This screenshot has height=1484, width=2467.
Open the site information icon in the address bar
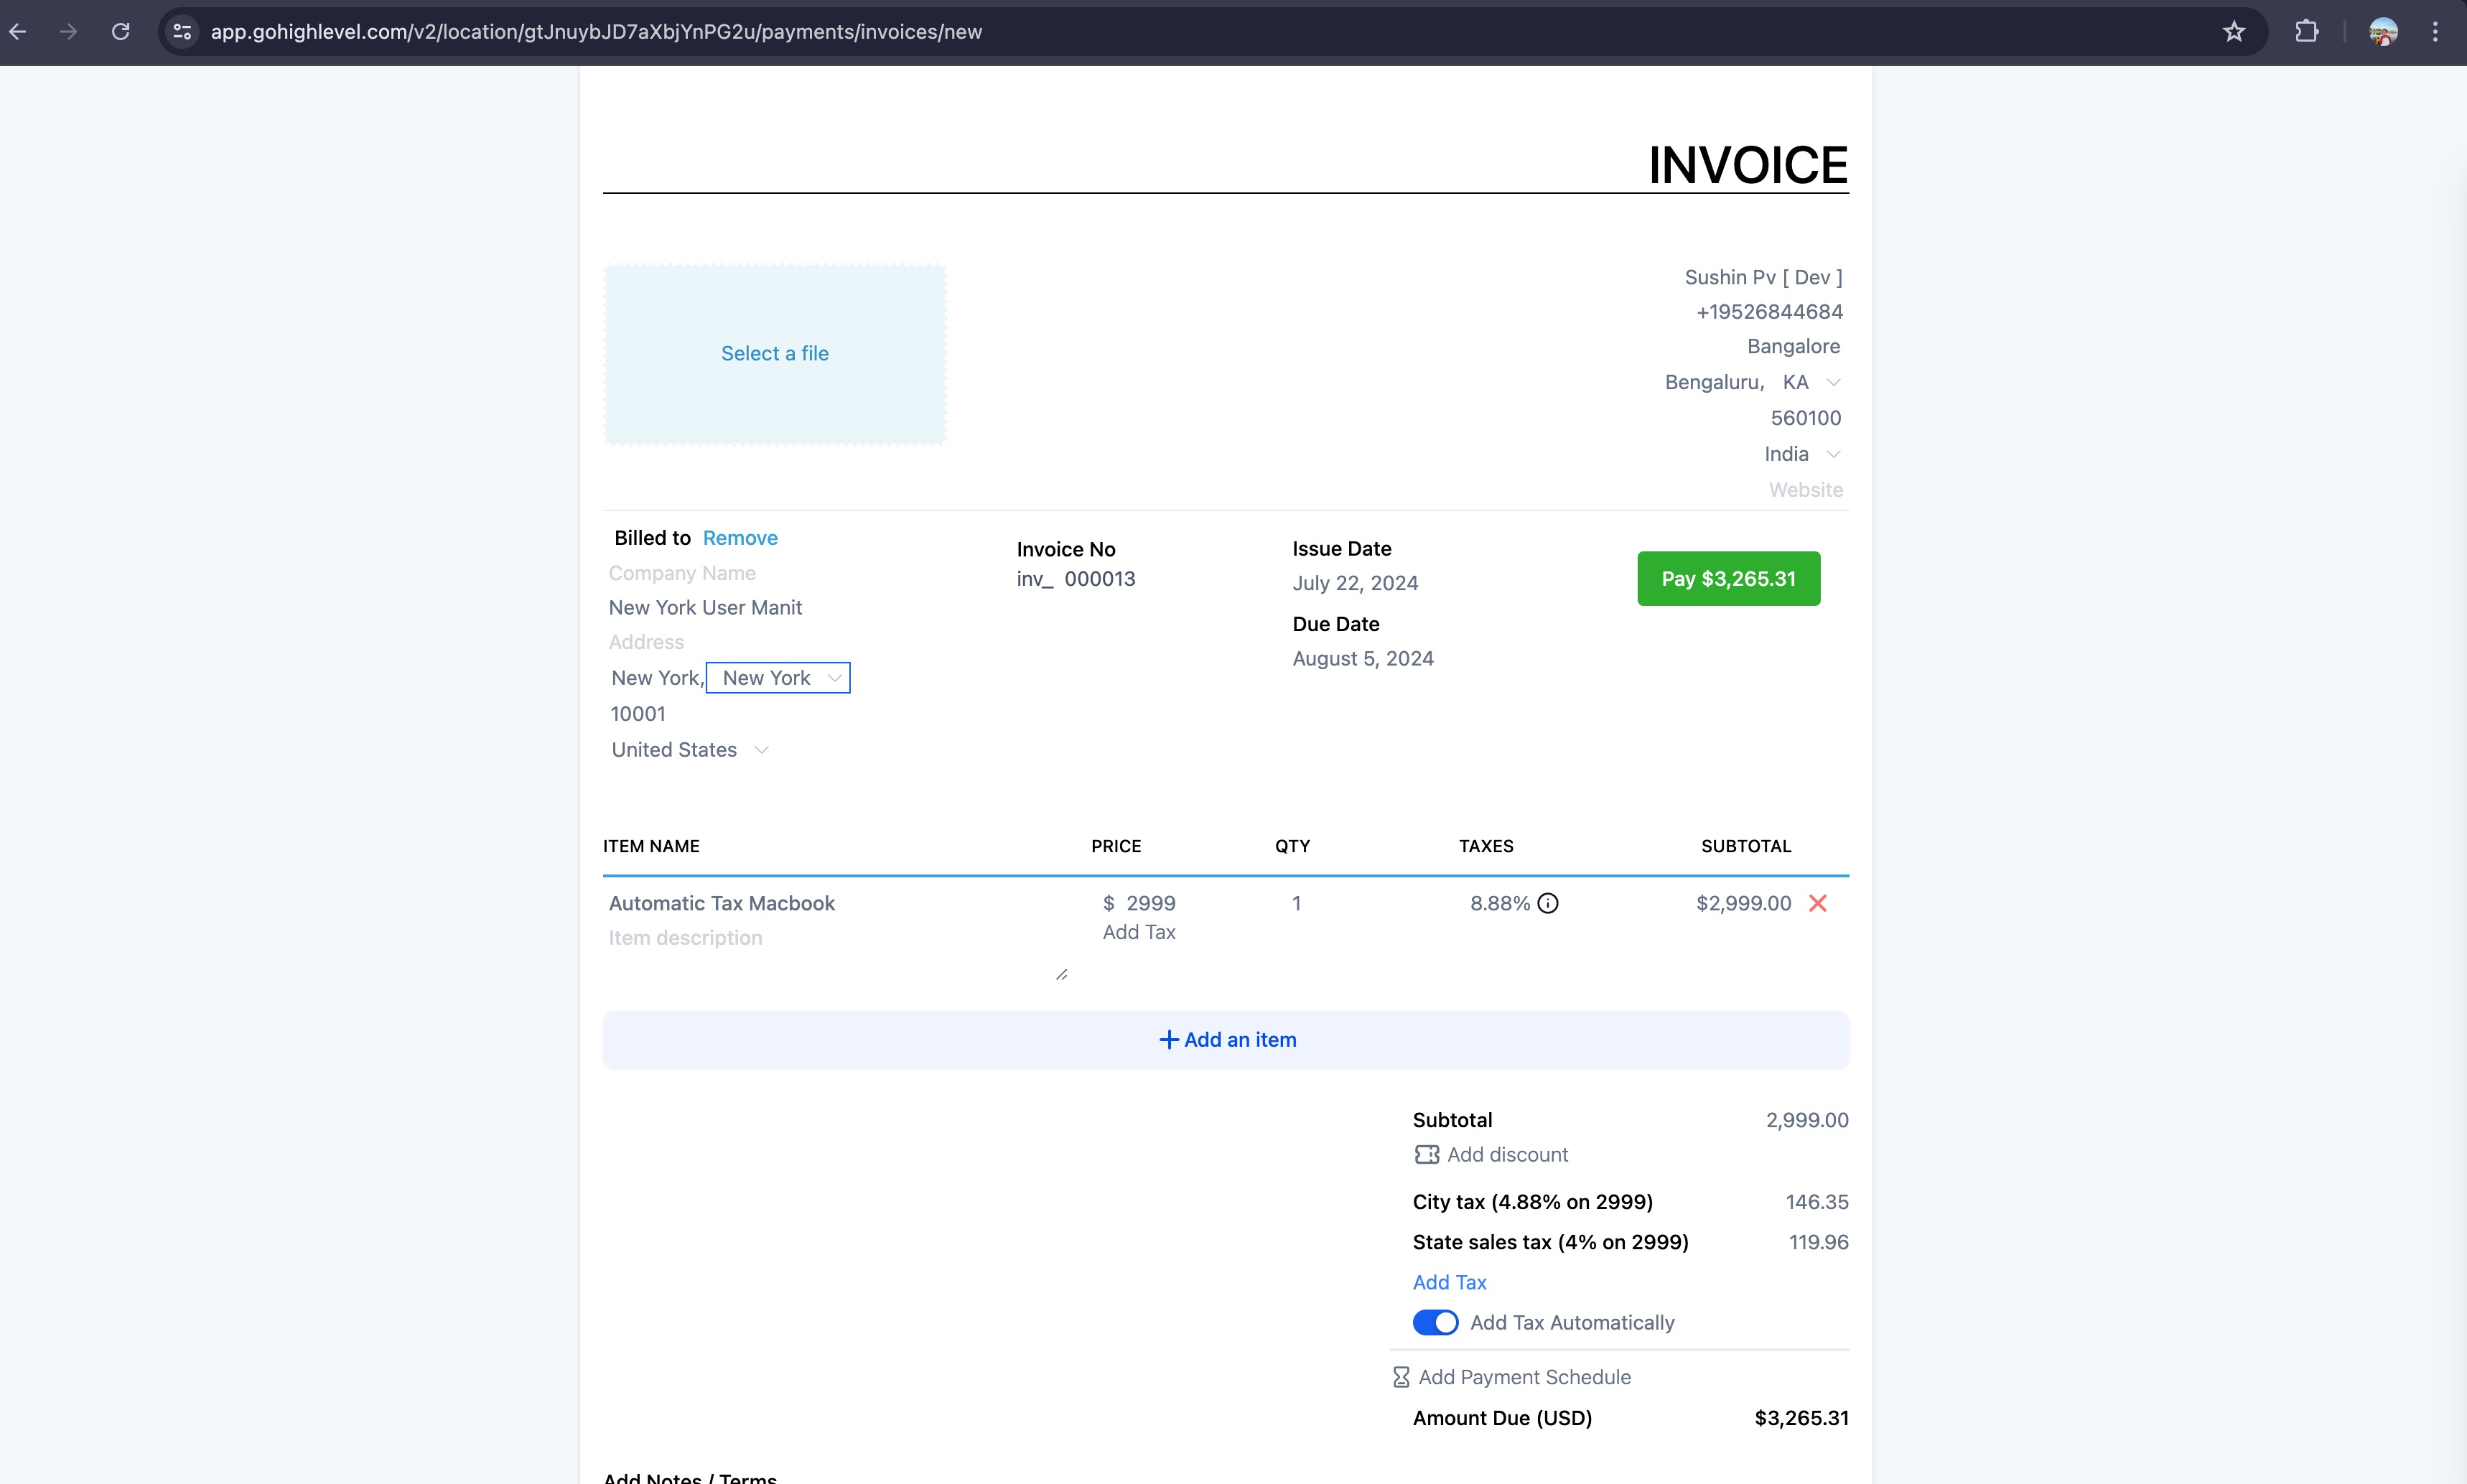(182, 32)
